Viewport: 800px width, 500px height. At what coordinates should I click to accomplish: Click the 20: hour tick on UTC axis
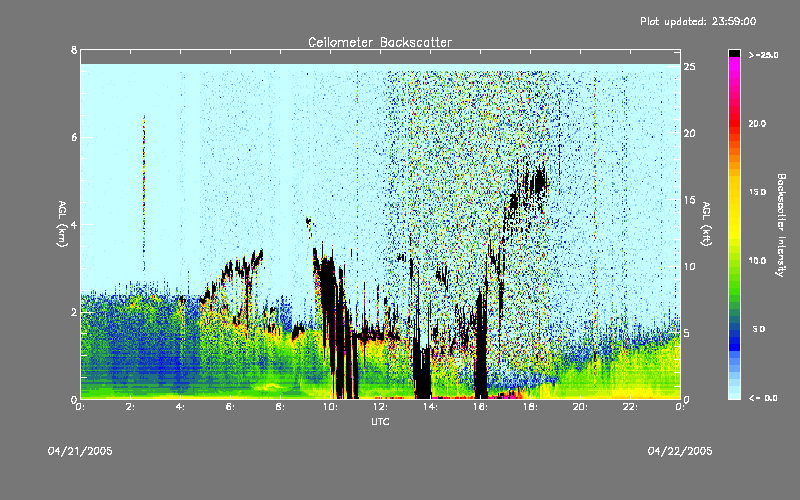580,407
